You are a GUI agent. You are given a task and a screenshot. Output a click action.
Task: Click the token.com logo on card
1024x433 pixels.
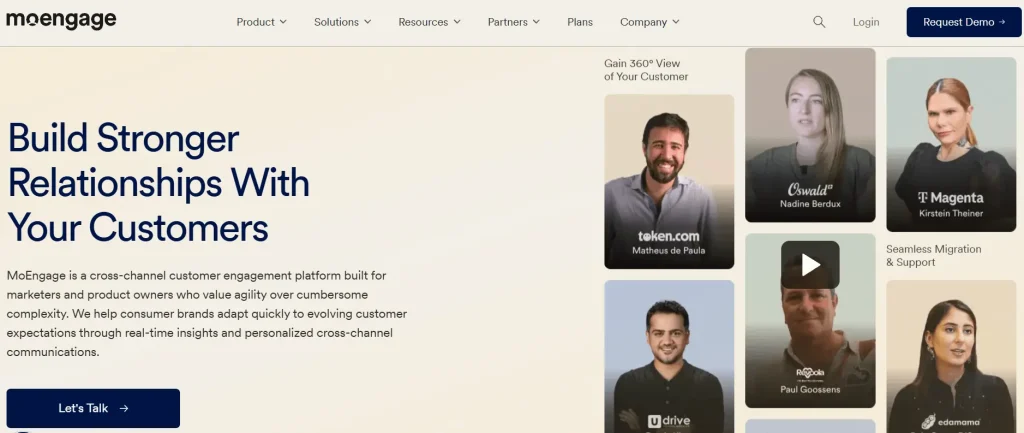click(x=669, y=236)
